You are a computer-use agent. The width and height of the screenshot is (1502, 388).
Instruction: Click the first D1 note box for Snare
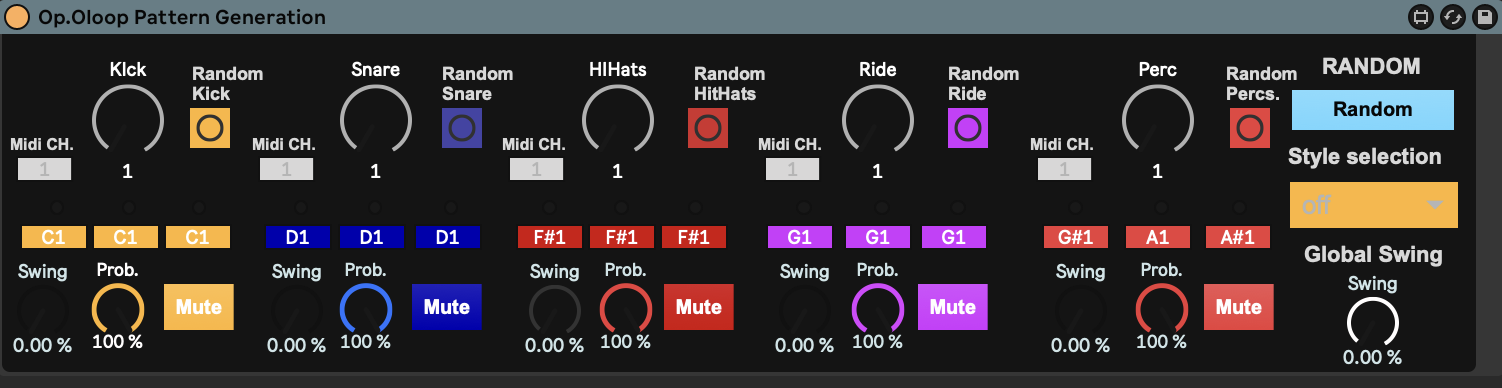[298, 237]
